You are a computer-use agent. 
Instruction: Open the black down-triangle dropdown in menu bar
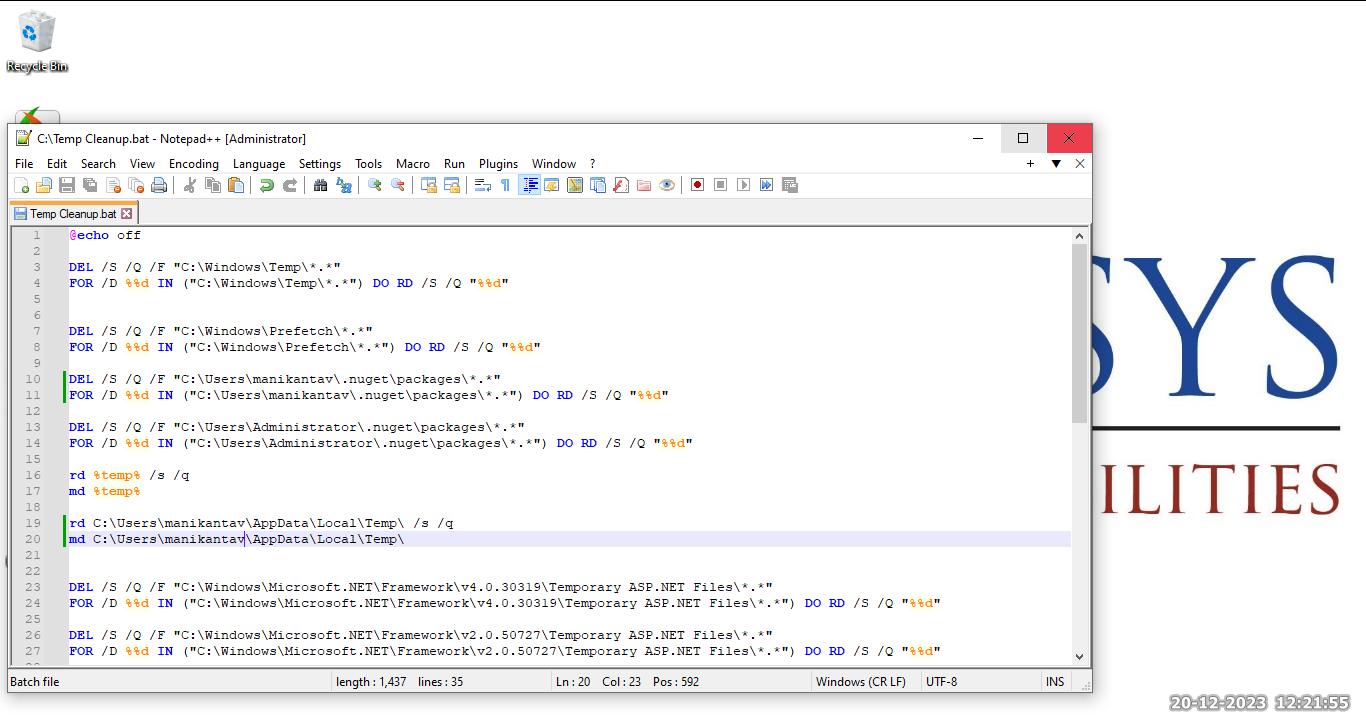pyautogui.click(x=1056, y=164)
